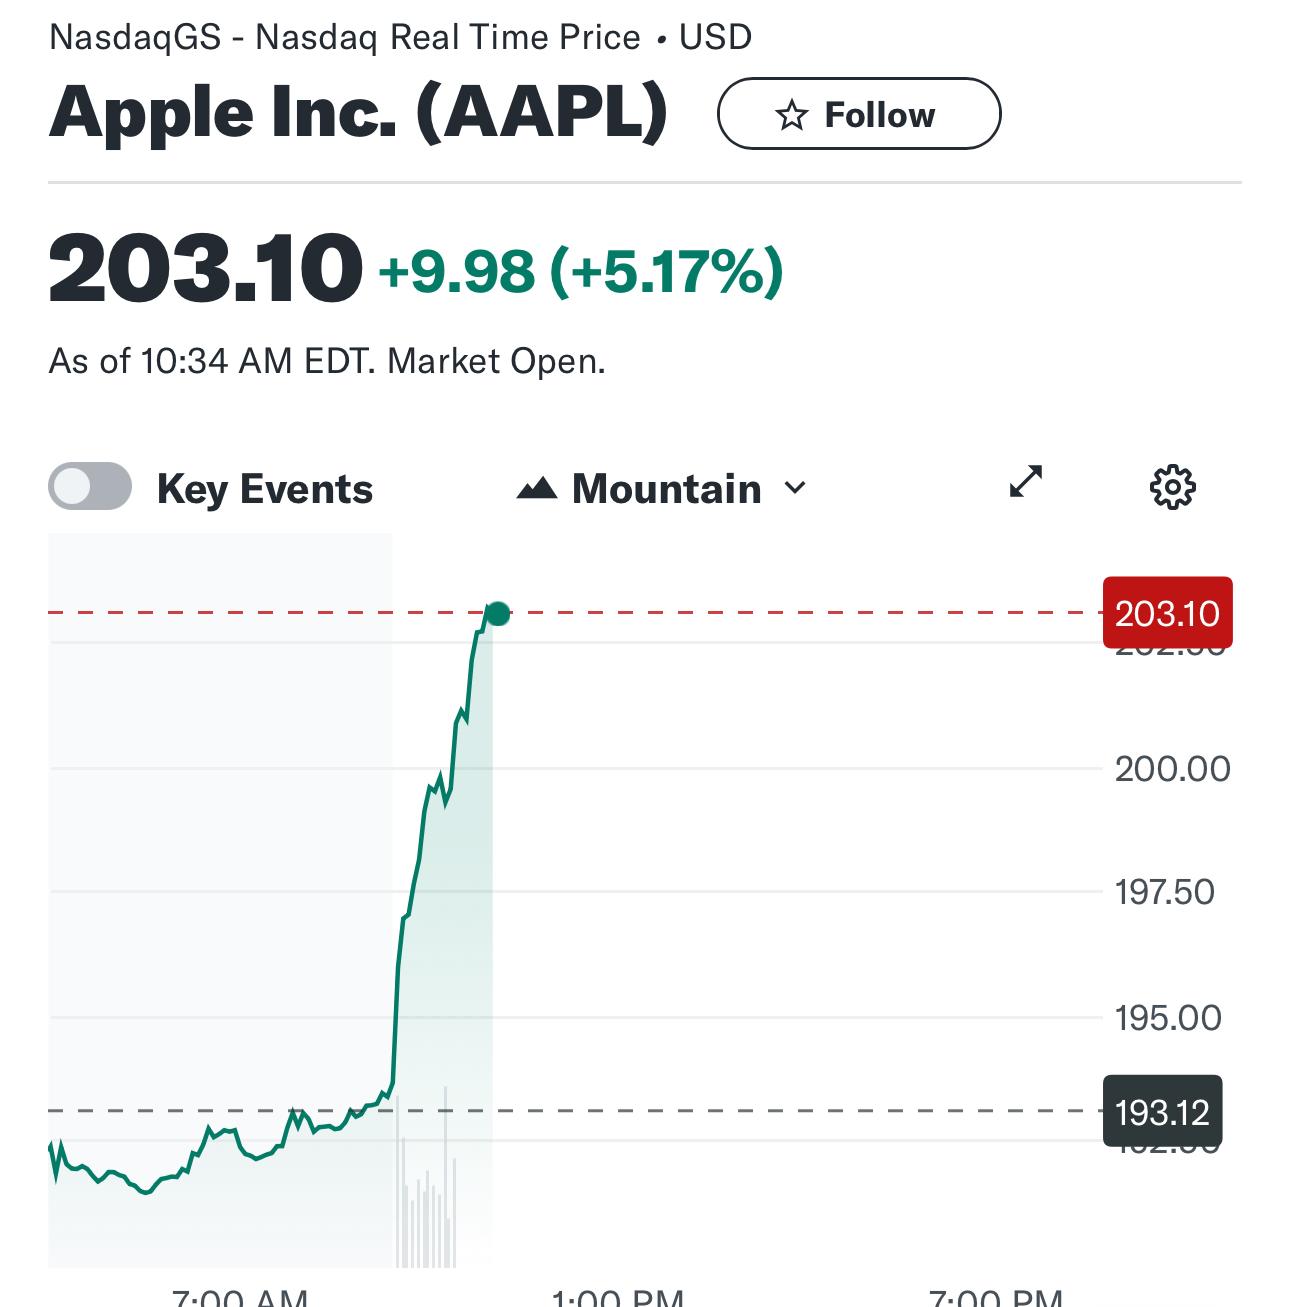The image size is (1290, 1307).
Task: Click the 195.00 axis label
Action: (1168, 1018)
